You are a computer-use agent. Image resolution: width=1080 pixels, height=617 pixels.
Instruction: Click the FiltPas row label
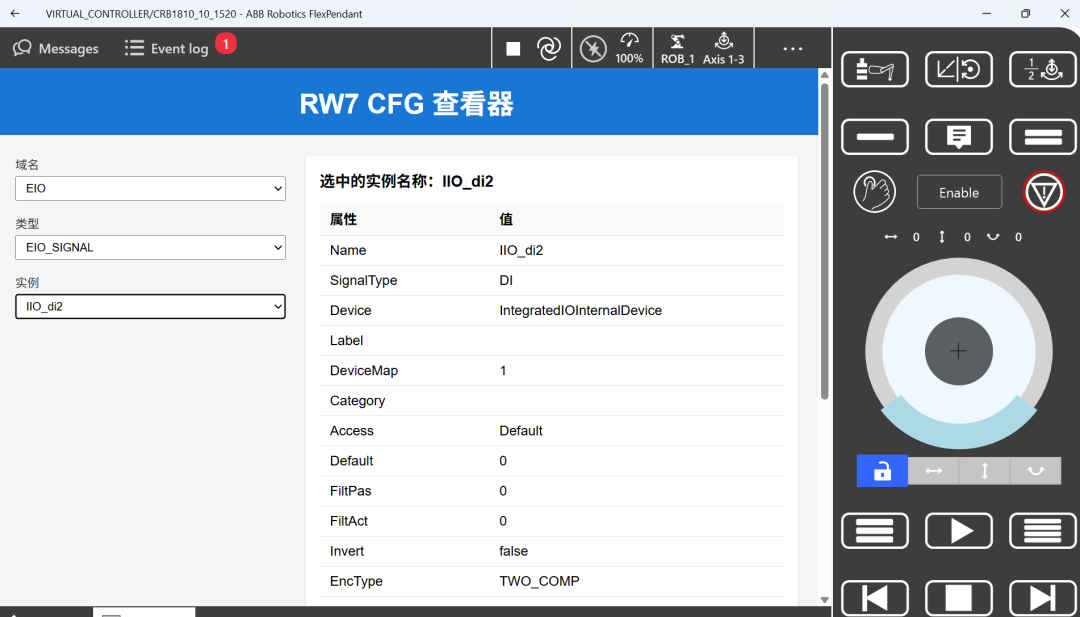click(351, 491)
